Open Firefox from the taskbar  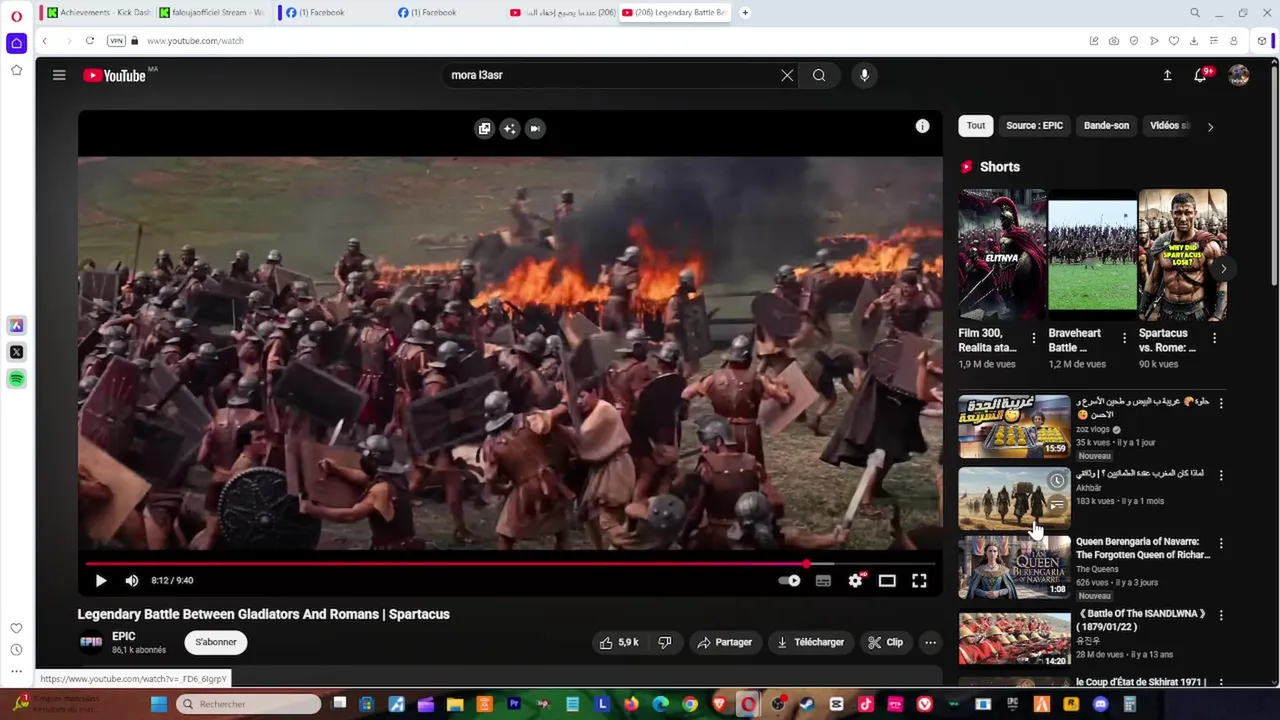pos(631,704)
